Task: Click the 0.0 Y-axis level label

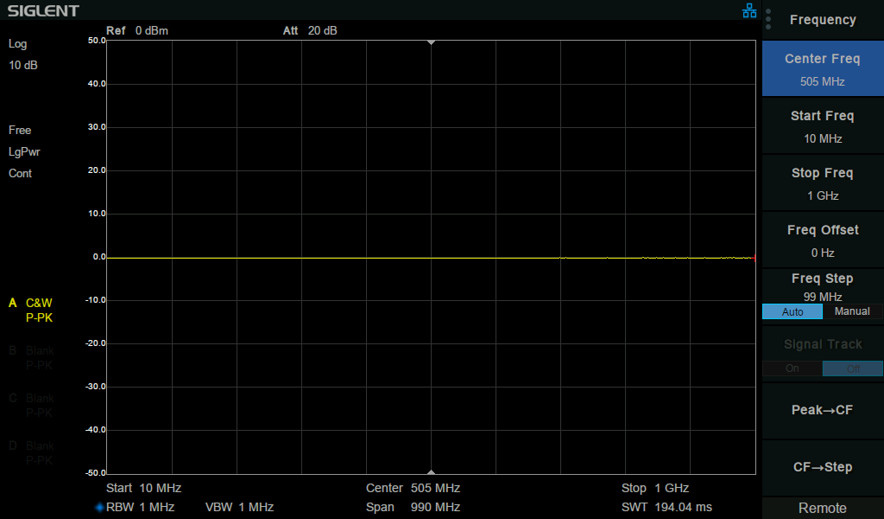Action: pos(99,257)
